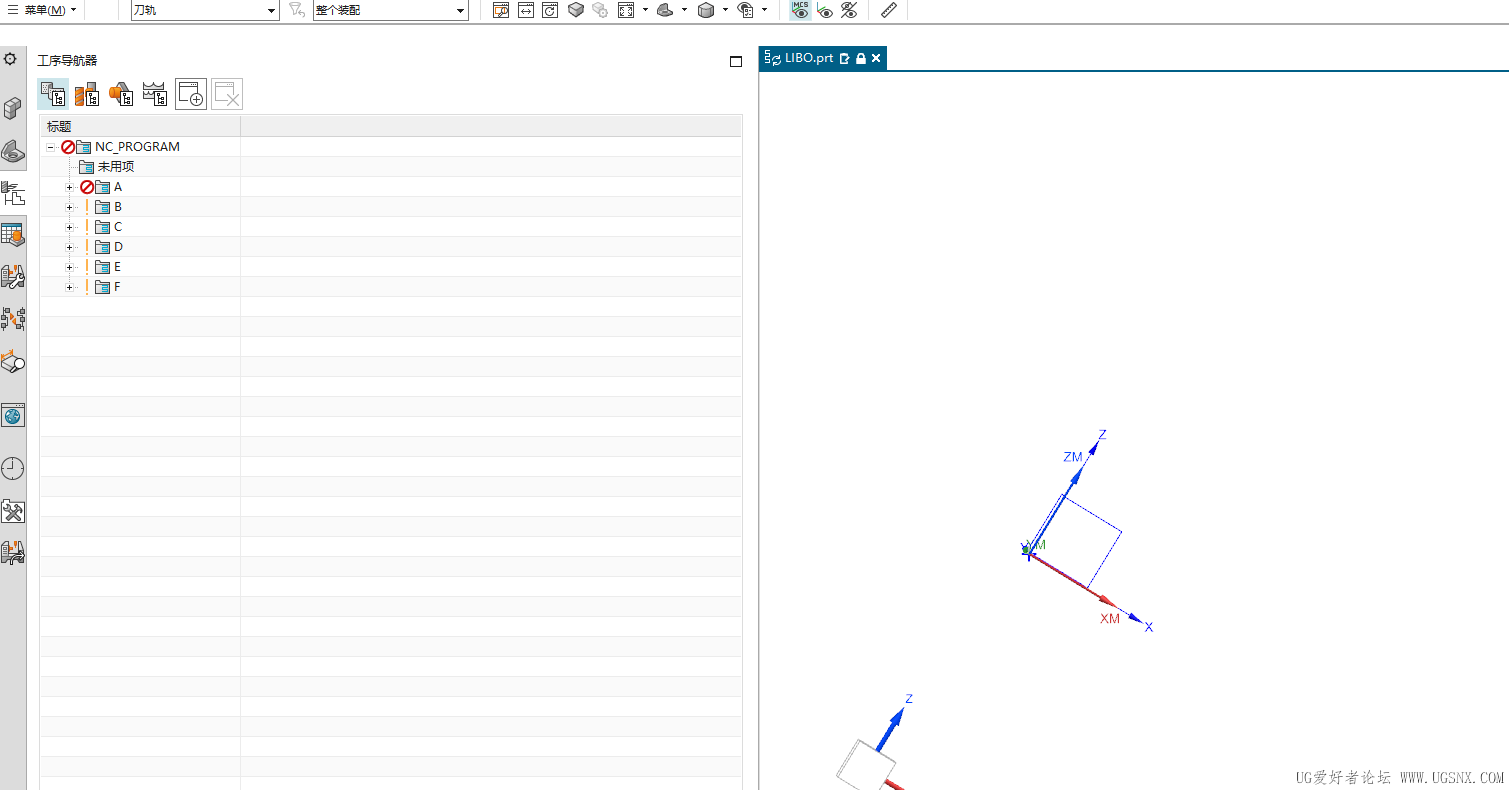The width and height of the screenshot is (1509, 790).
Task: Switch to Machining Method View
Action: [155, 94]
